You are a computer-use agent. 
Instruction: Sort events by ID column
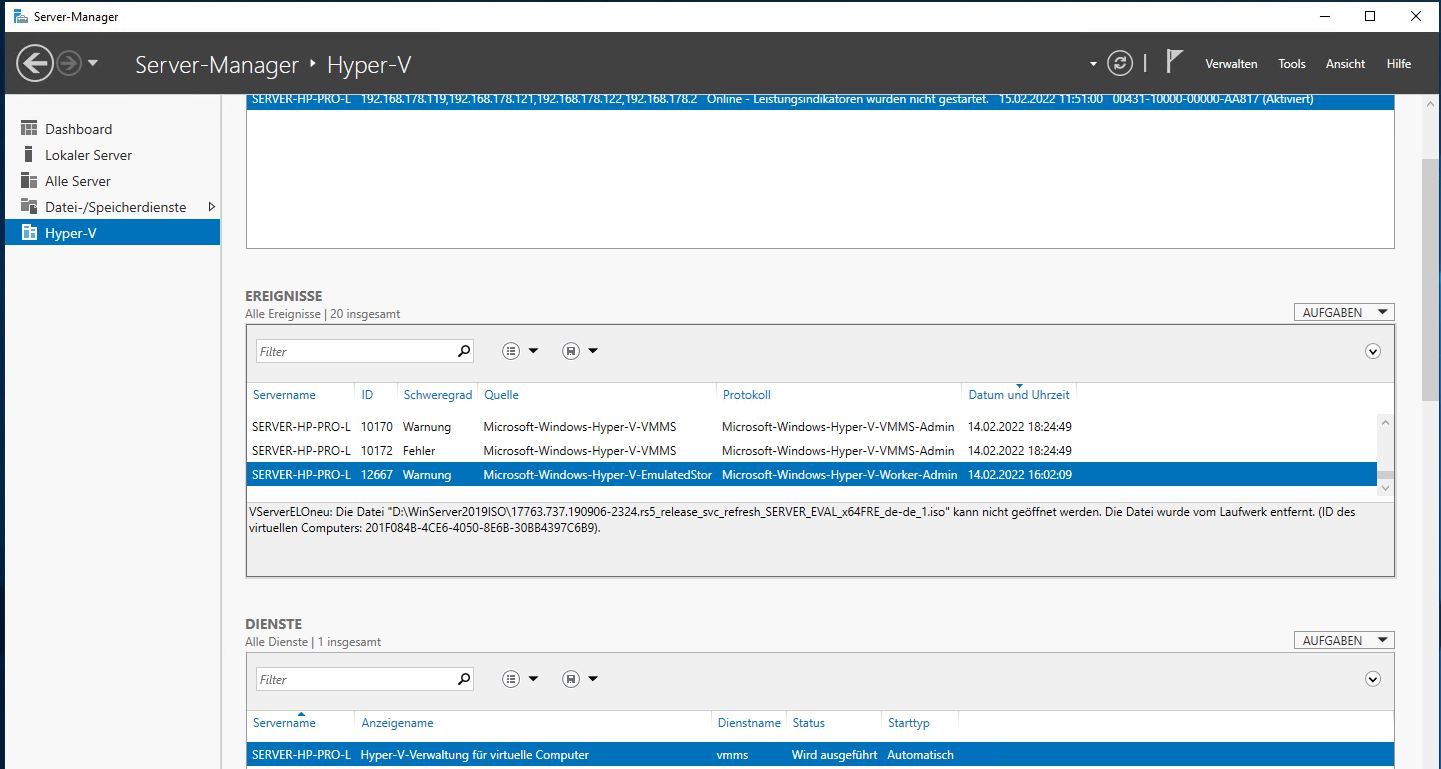(367, 395)
